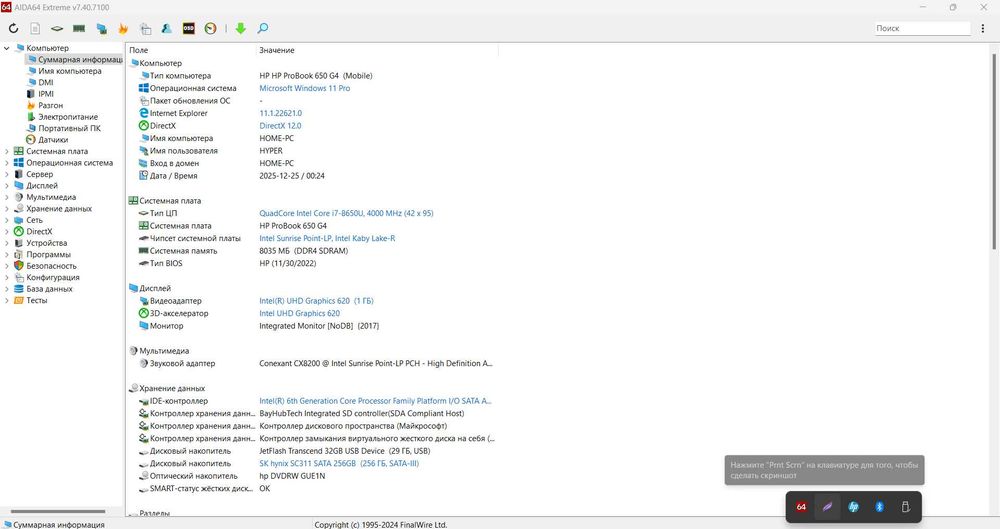Image resolution: width=1000 pixels, height=529 pixels.
Task: Launch the stability test flame icon
Action: (123, 28)
